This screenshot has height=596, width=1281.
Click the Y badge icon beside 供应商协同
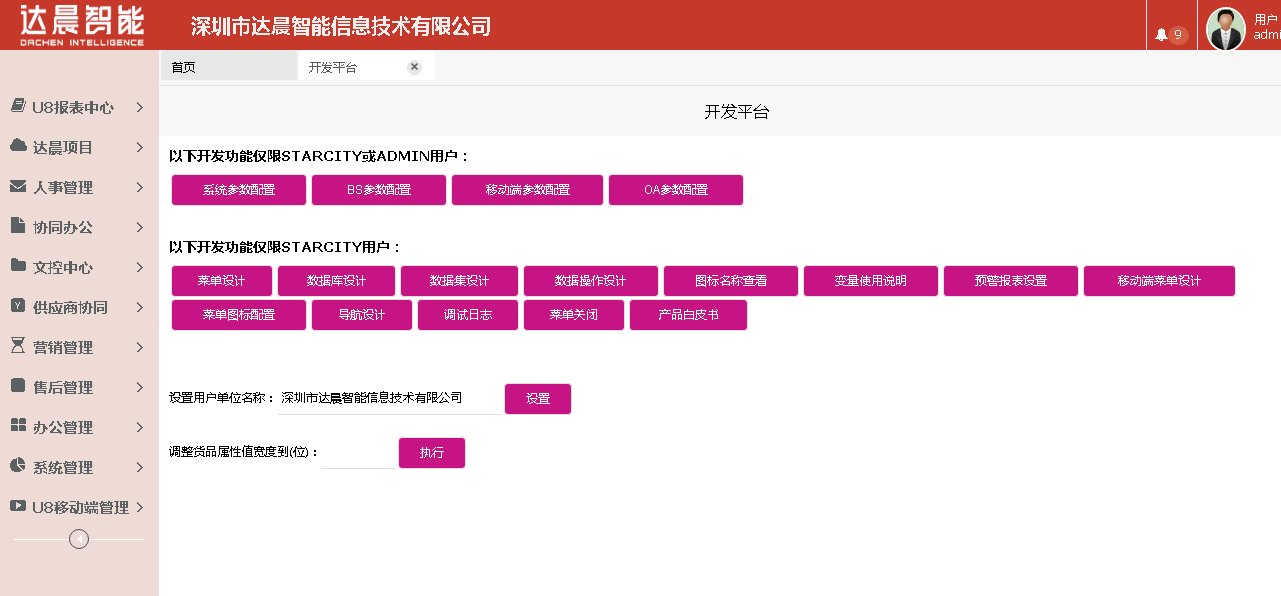tap(17, 306)
